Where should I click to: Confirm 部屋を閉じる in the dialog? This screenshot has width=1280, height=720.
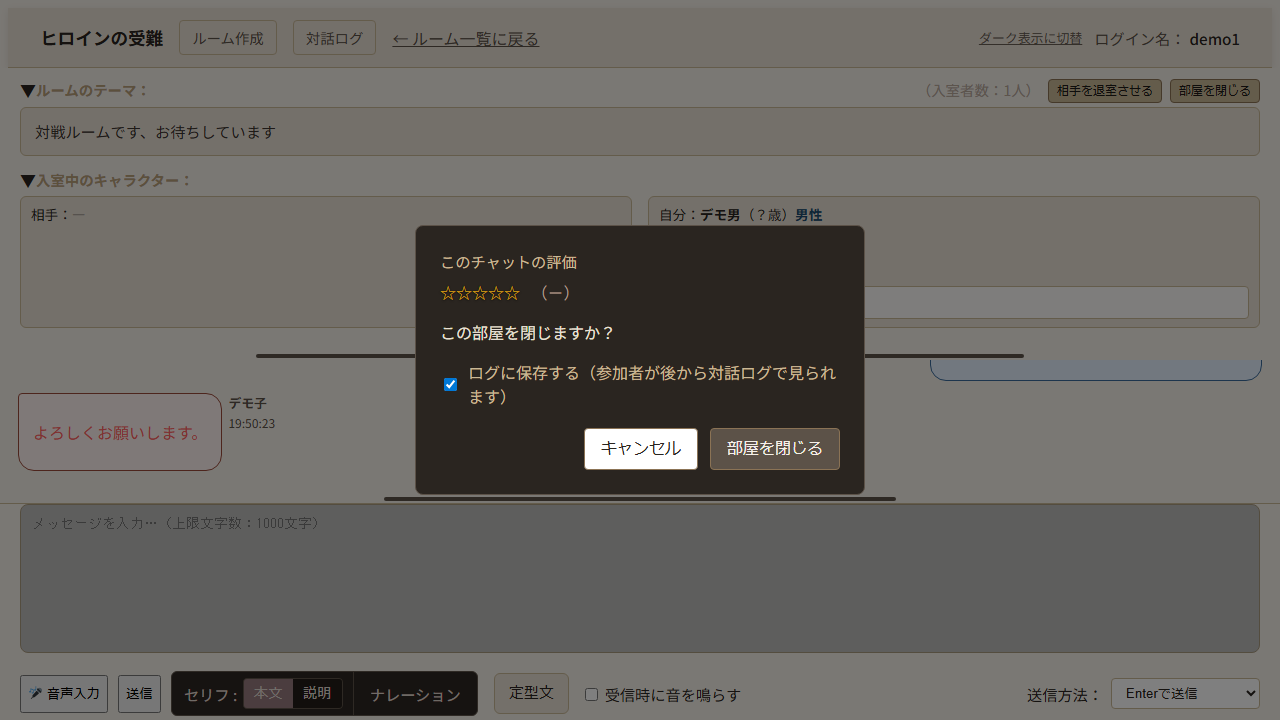coord(774,448)
